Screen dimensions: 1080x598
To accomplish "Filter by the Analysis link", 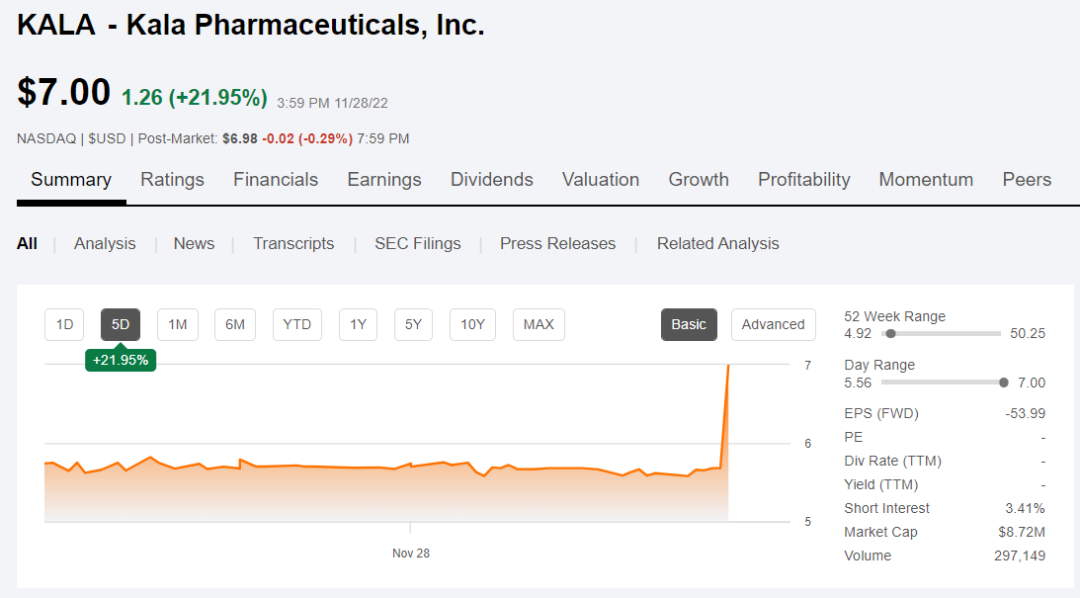I will tap(104, 244).
